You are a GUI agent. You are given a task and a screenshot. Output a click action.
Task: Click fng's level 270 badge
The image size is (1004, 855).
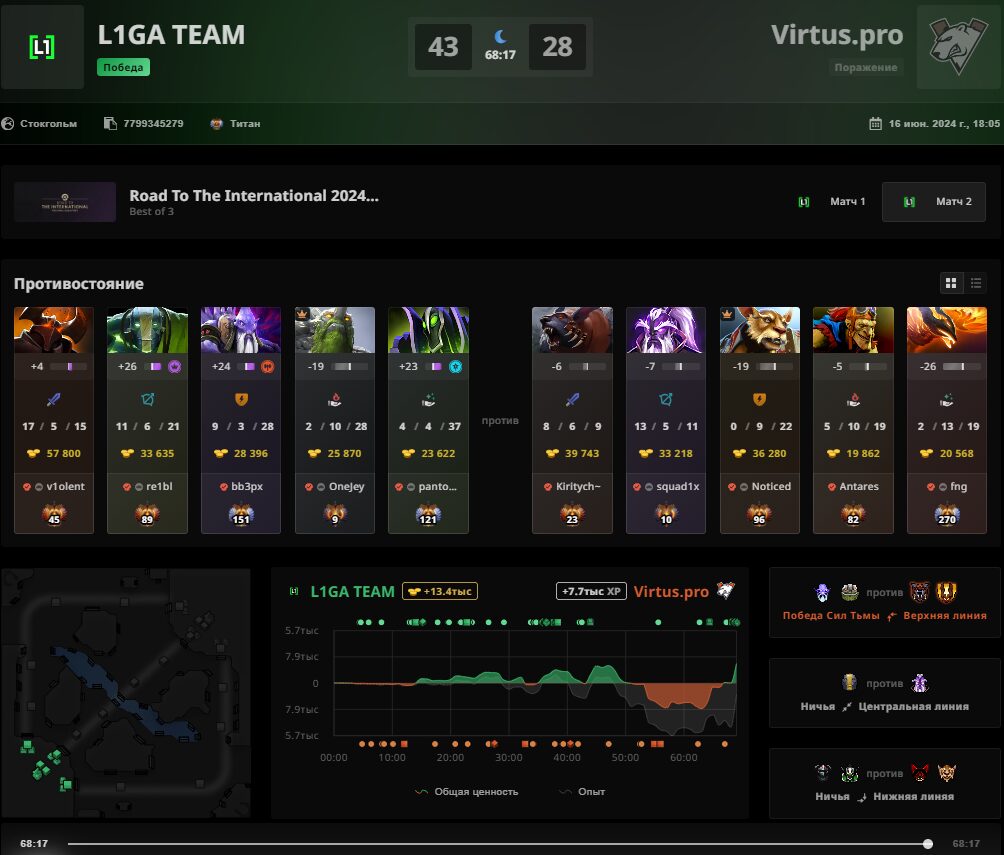[x=946, y=514]
